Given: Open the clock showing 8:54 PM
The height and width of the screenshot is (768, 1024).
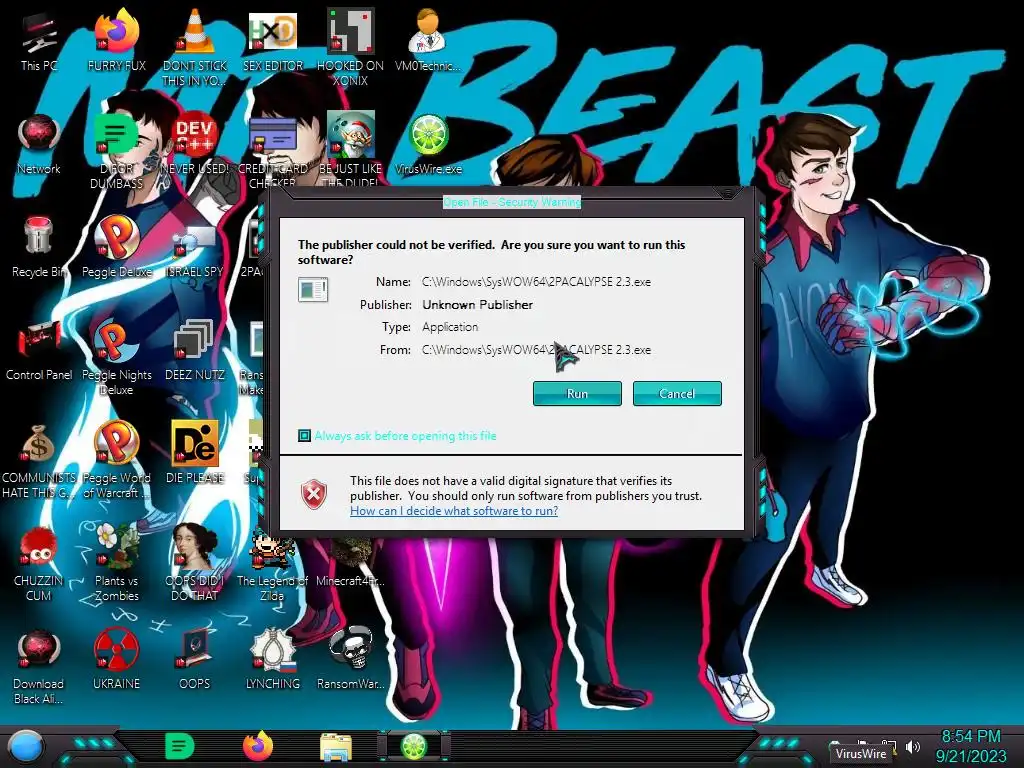Looking at the screenshot, I should (x=970, y=737).
